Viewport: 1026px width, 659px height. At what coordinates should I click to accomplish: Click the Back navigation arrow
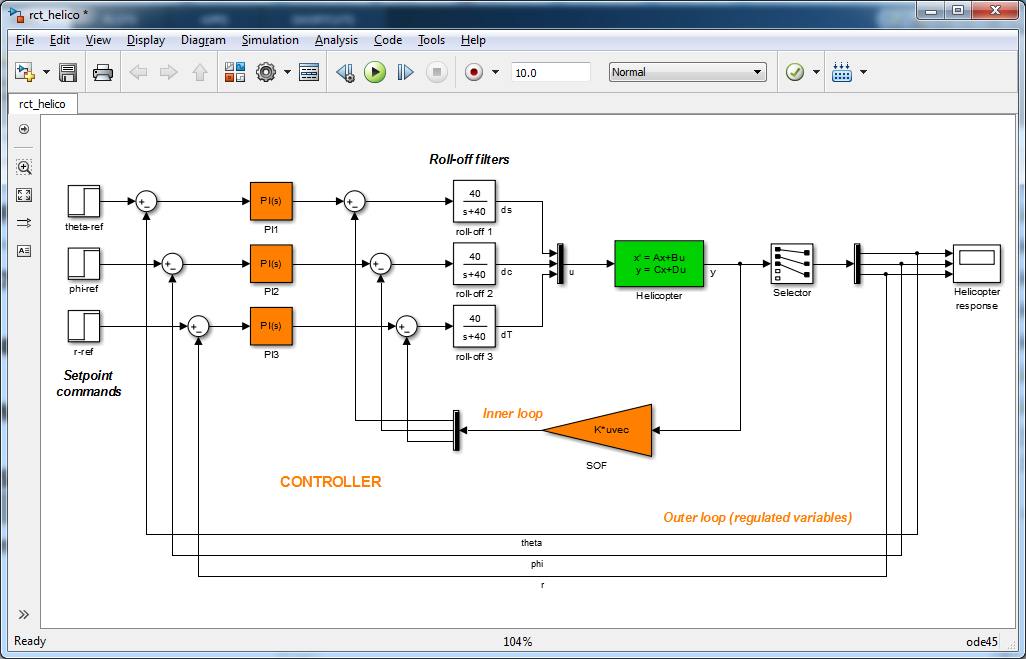click(138, 72)
